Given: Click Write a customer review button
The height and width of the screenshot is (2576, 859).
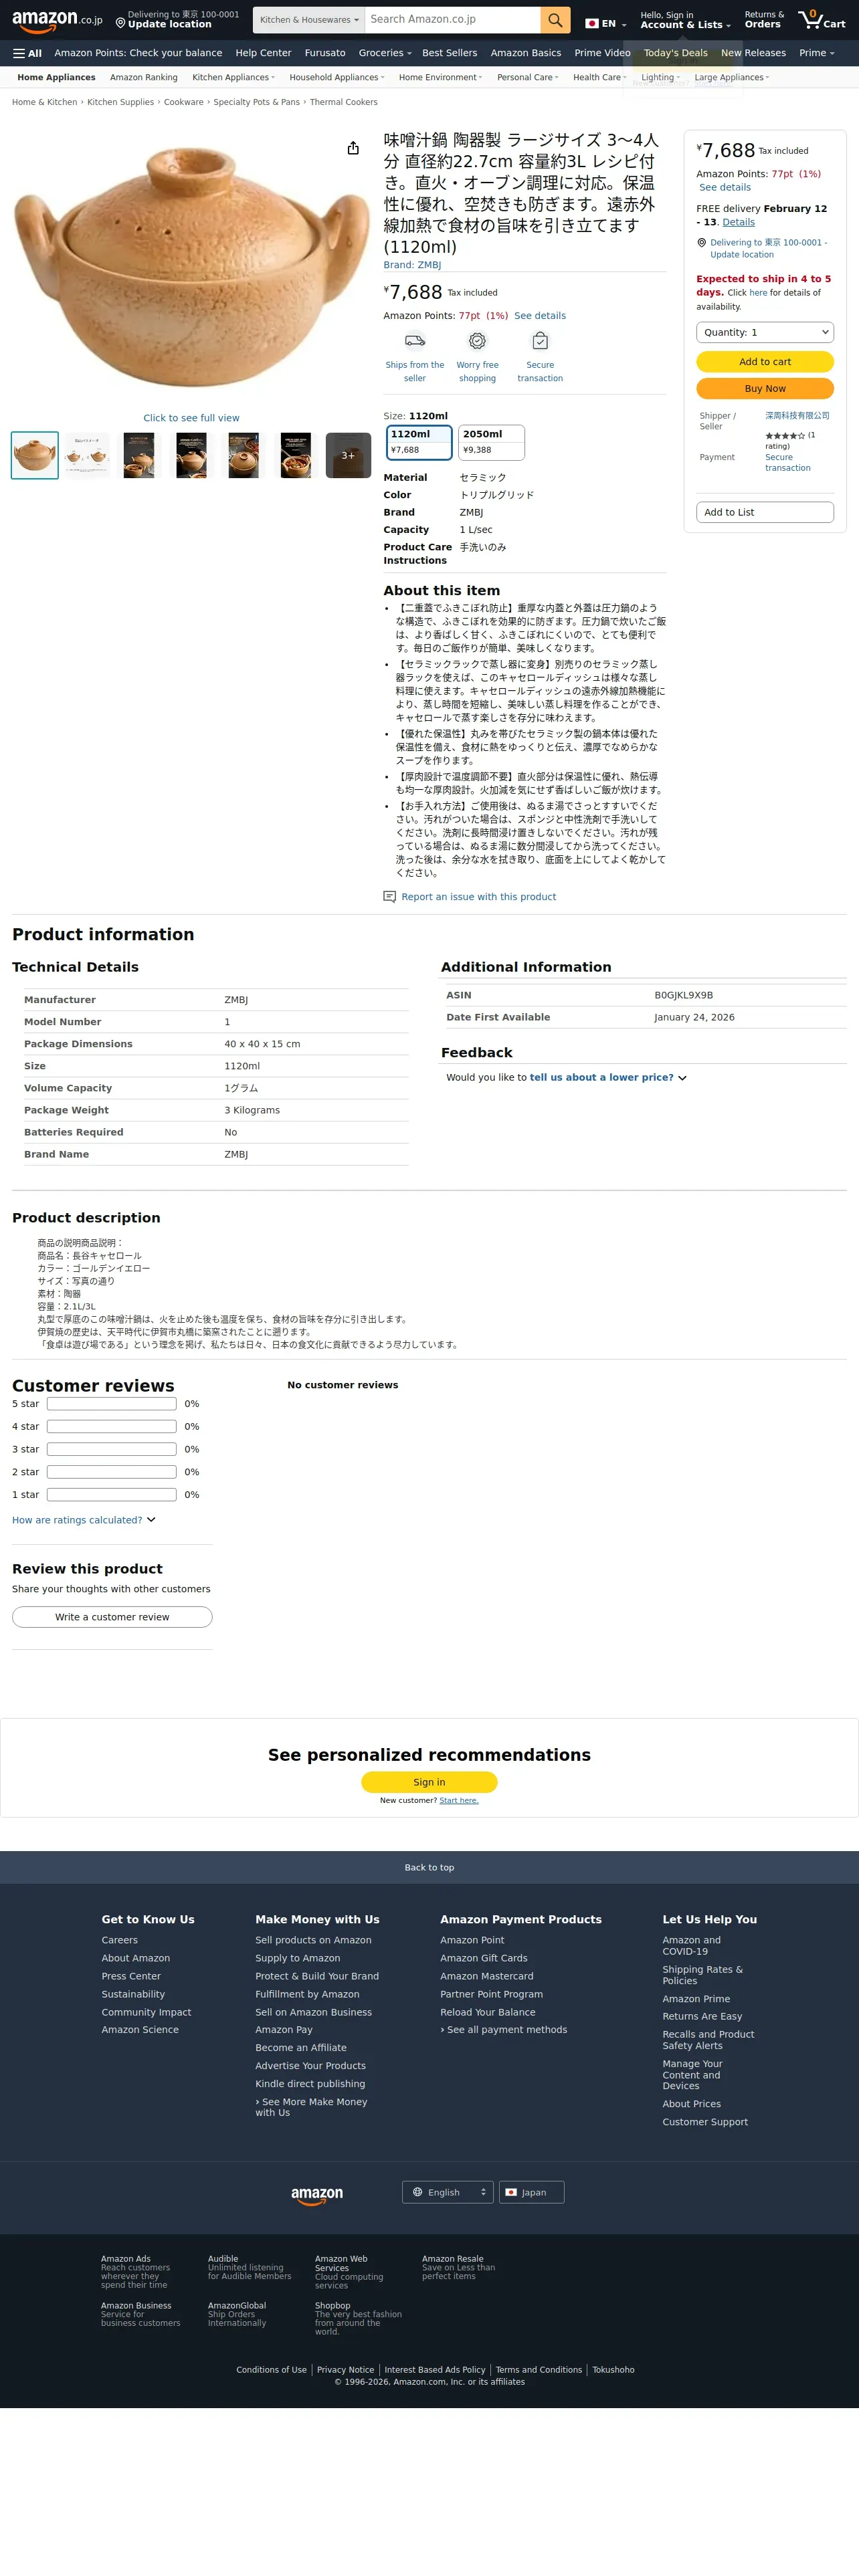Looking at the screenshot, I should tap(112, 1617).
